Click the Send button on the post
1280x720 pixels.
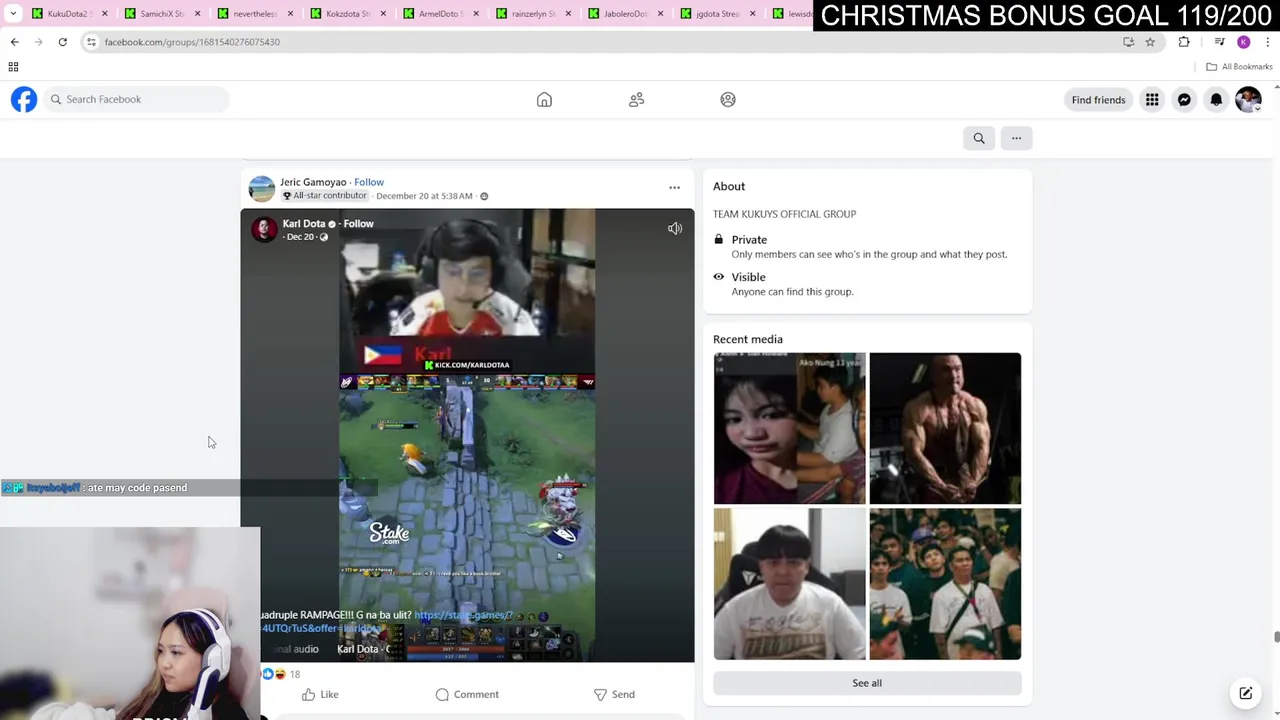pyautogui.click(x=614, y=694)
